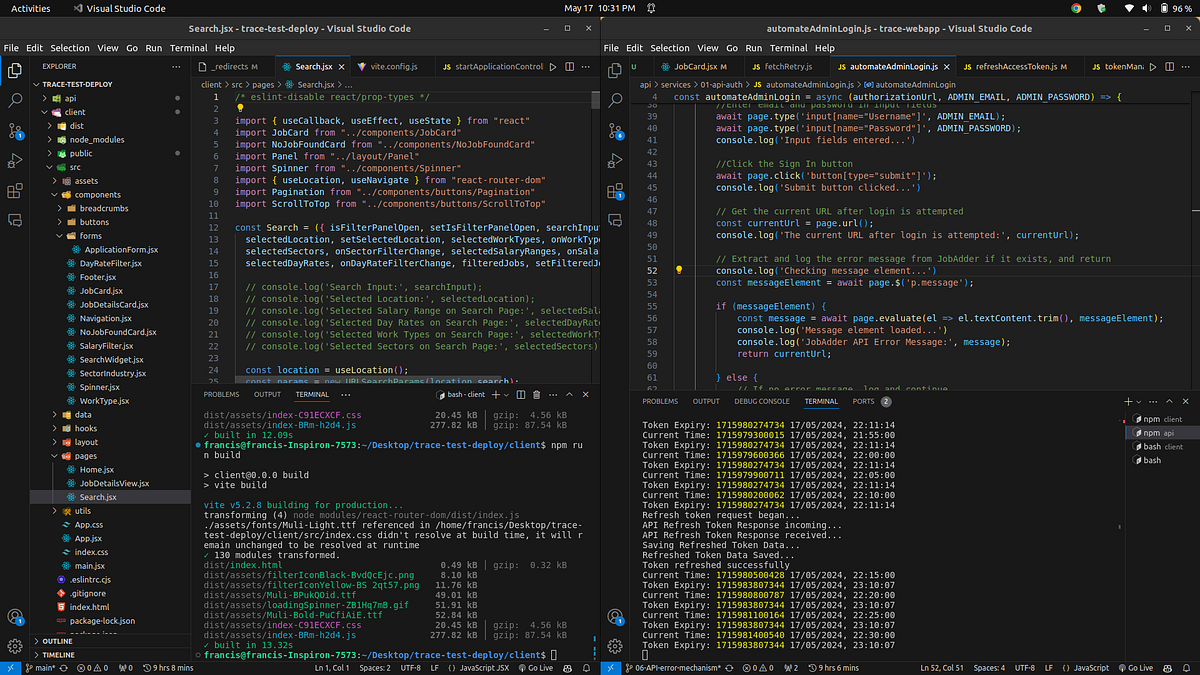
Task: Expand the OUTLINE section
Action: [58, 641]
